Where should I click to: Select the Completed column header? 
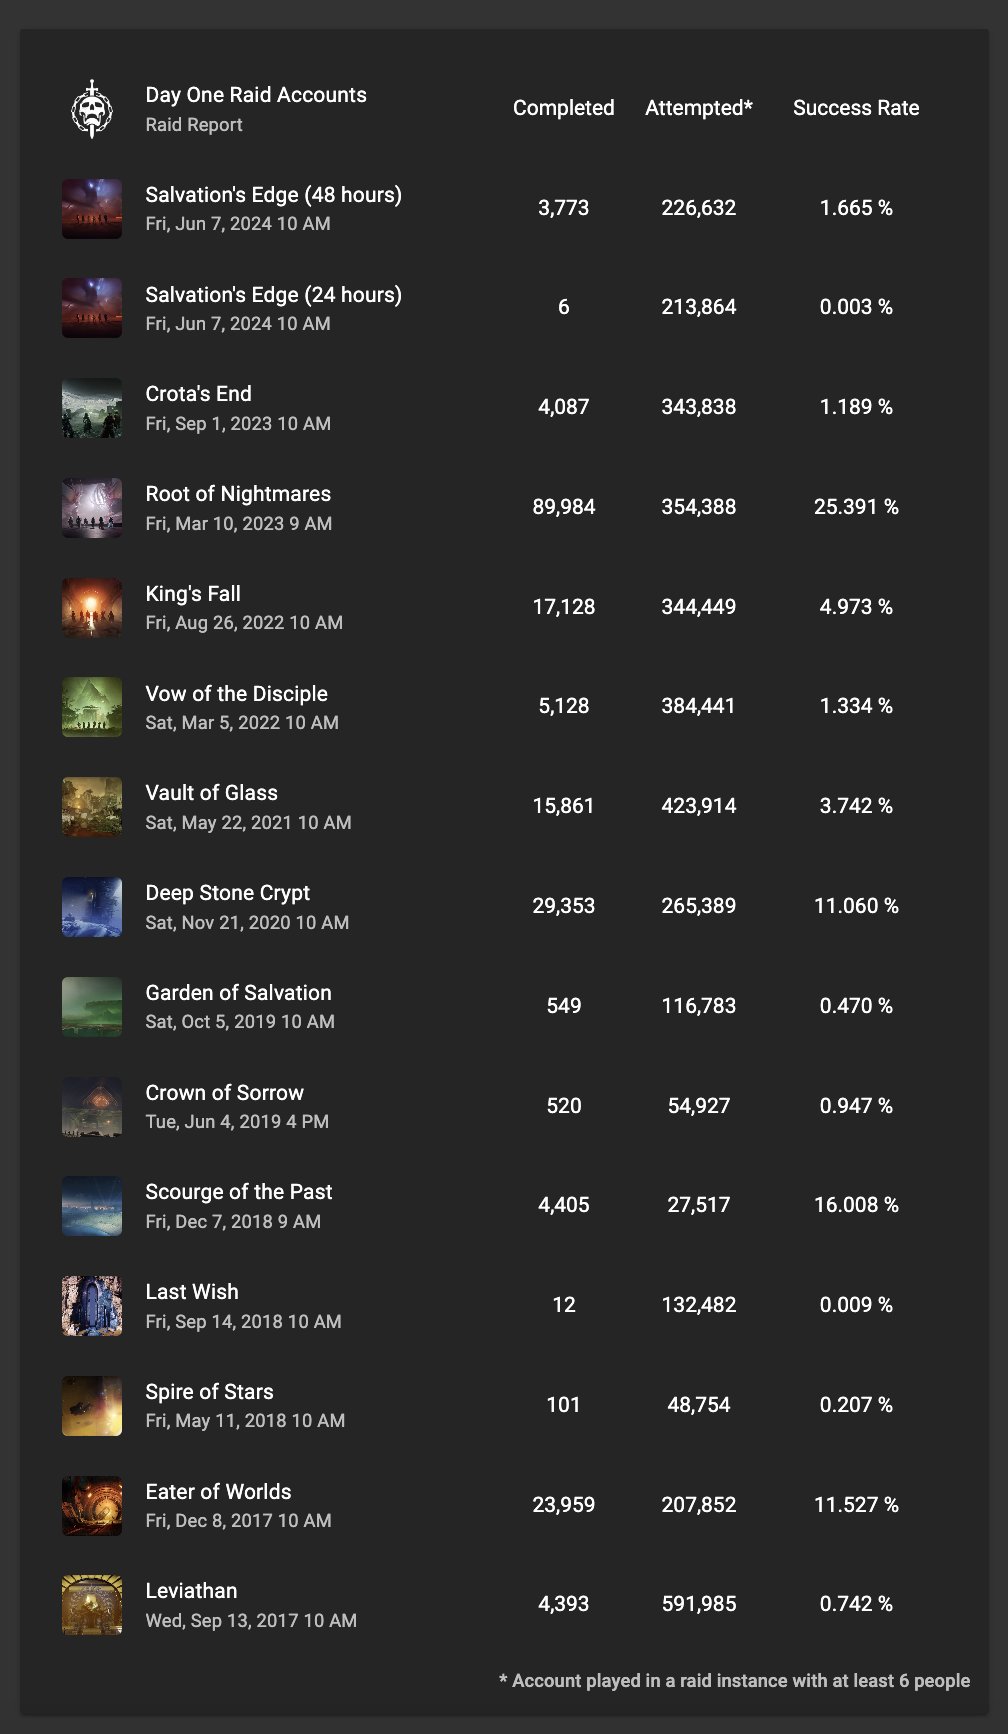tap(563, 108)
